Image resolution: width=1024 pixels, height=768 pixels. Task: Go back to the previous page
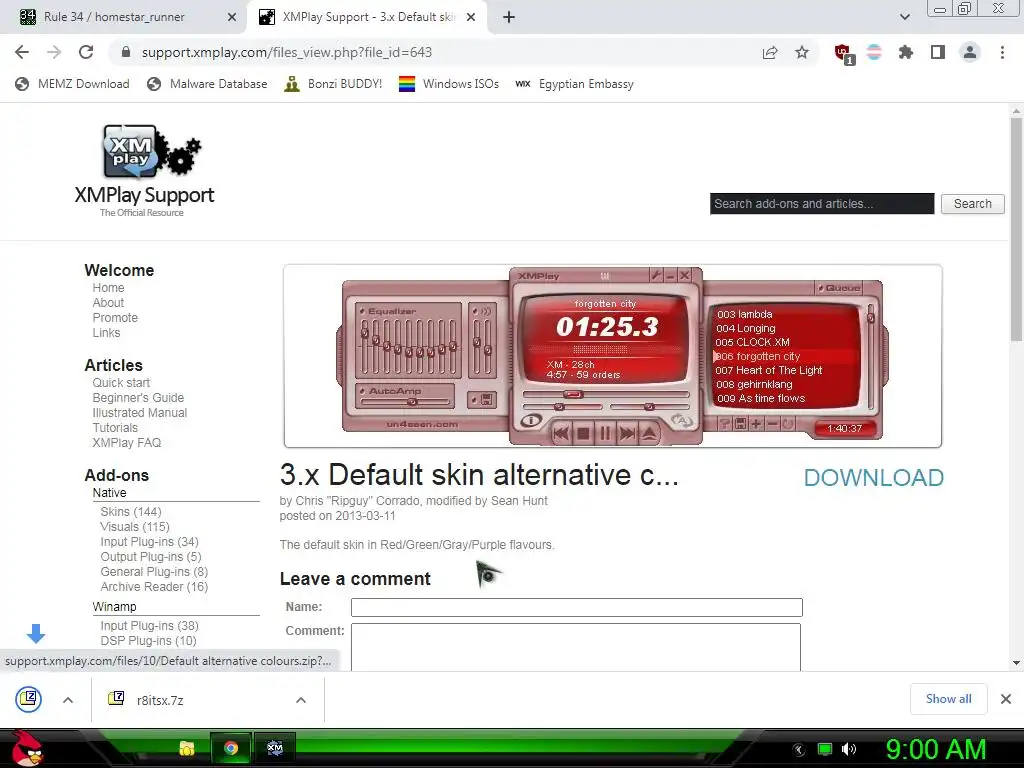pyautogui.click(x=22, y=52)
